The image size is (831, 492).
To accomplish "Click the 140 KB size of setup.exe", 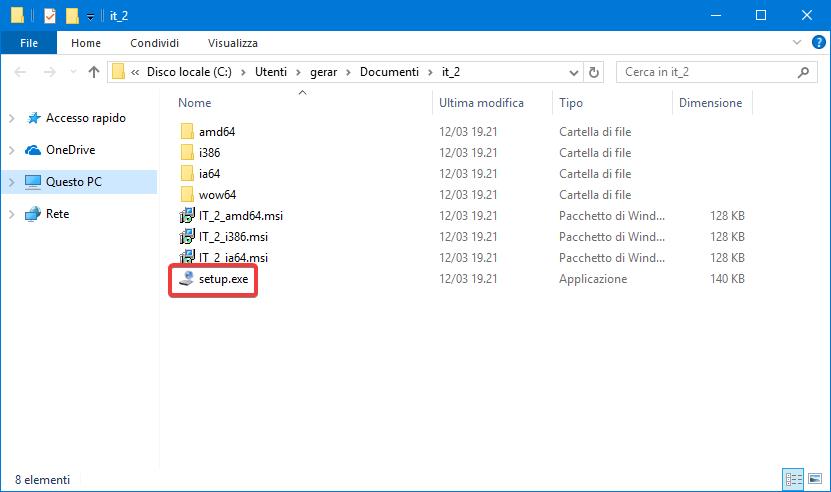I will (727, 279).
